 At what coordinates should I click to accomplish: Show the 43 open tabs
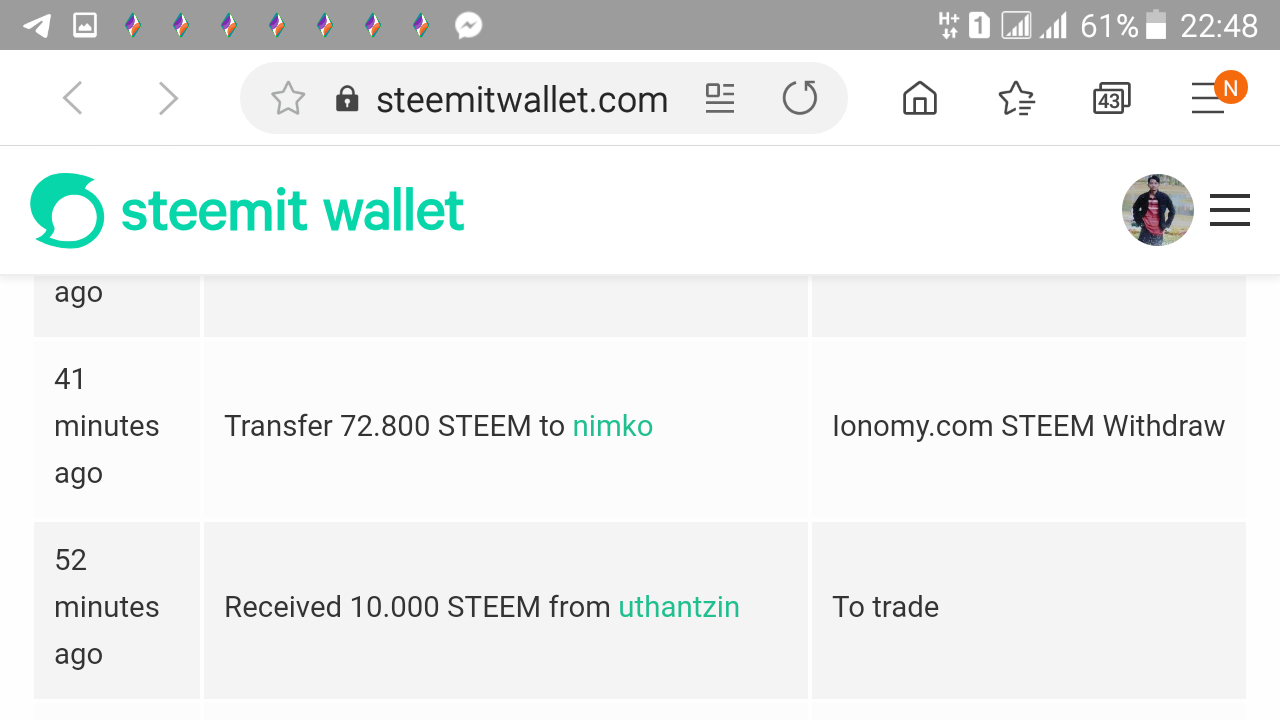[1111, 98]
